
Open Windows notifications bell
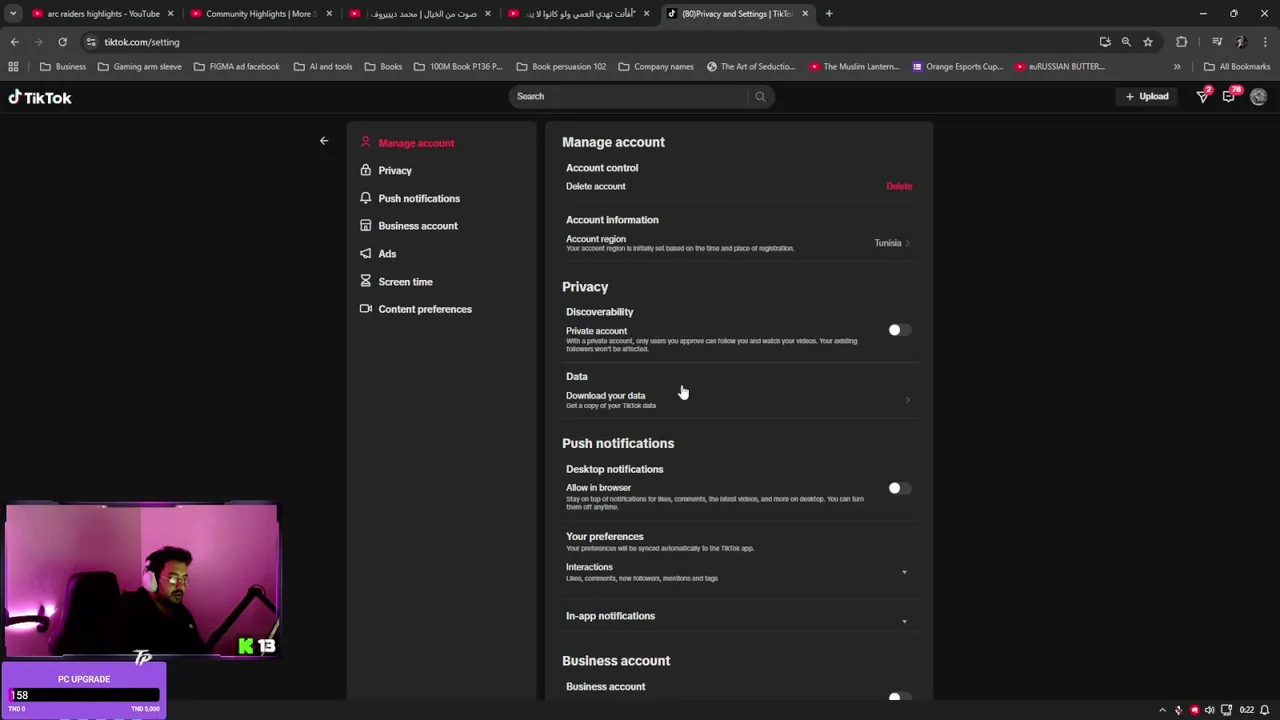[x=1264, y=710]
